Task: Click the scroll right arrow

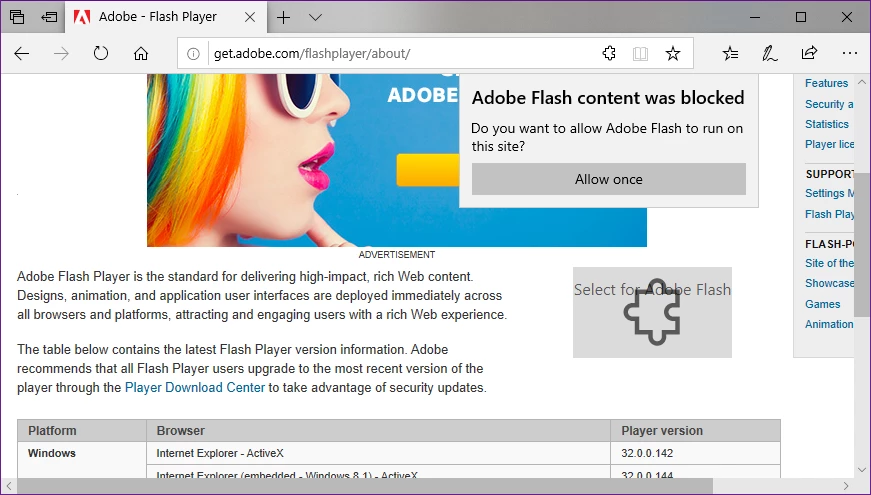Action: click(846, 486)
